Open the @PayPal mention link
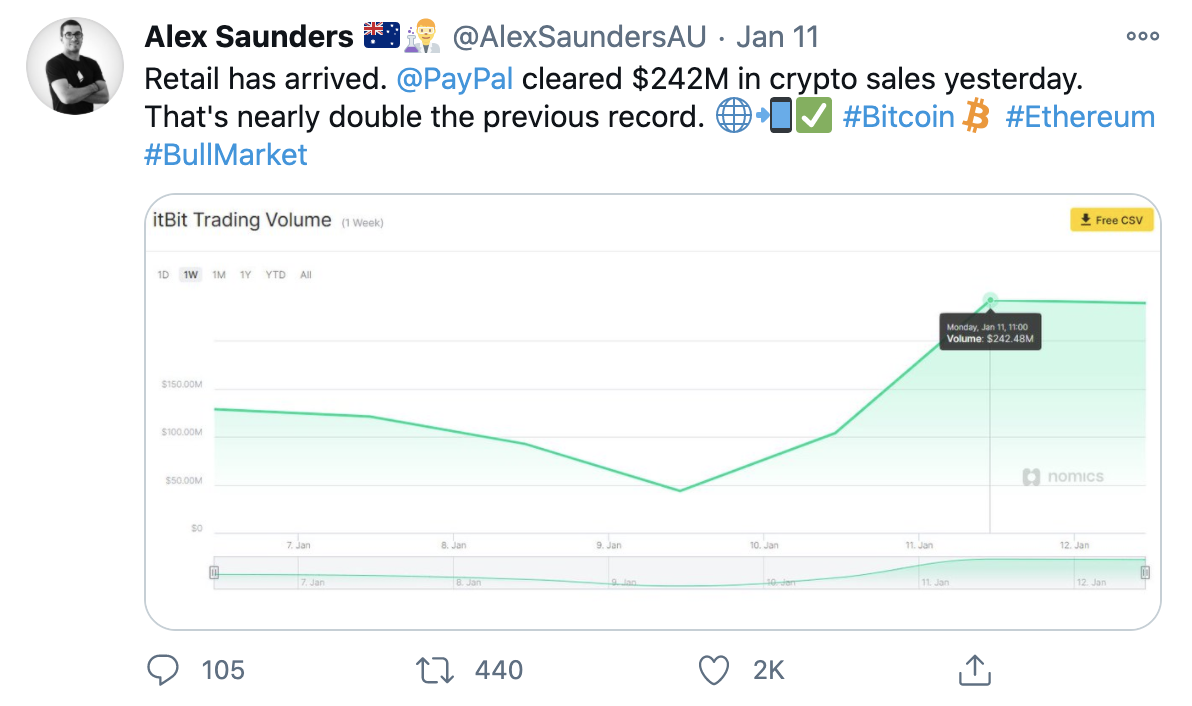Image resolution: width=1192 pixels, height=706 pixels. click(x=455, y=79)
